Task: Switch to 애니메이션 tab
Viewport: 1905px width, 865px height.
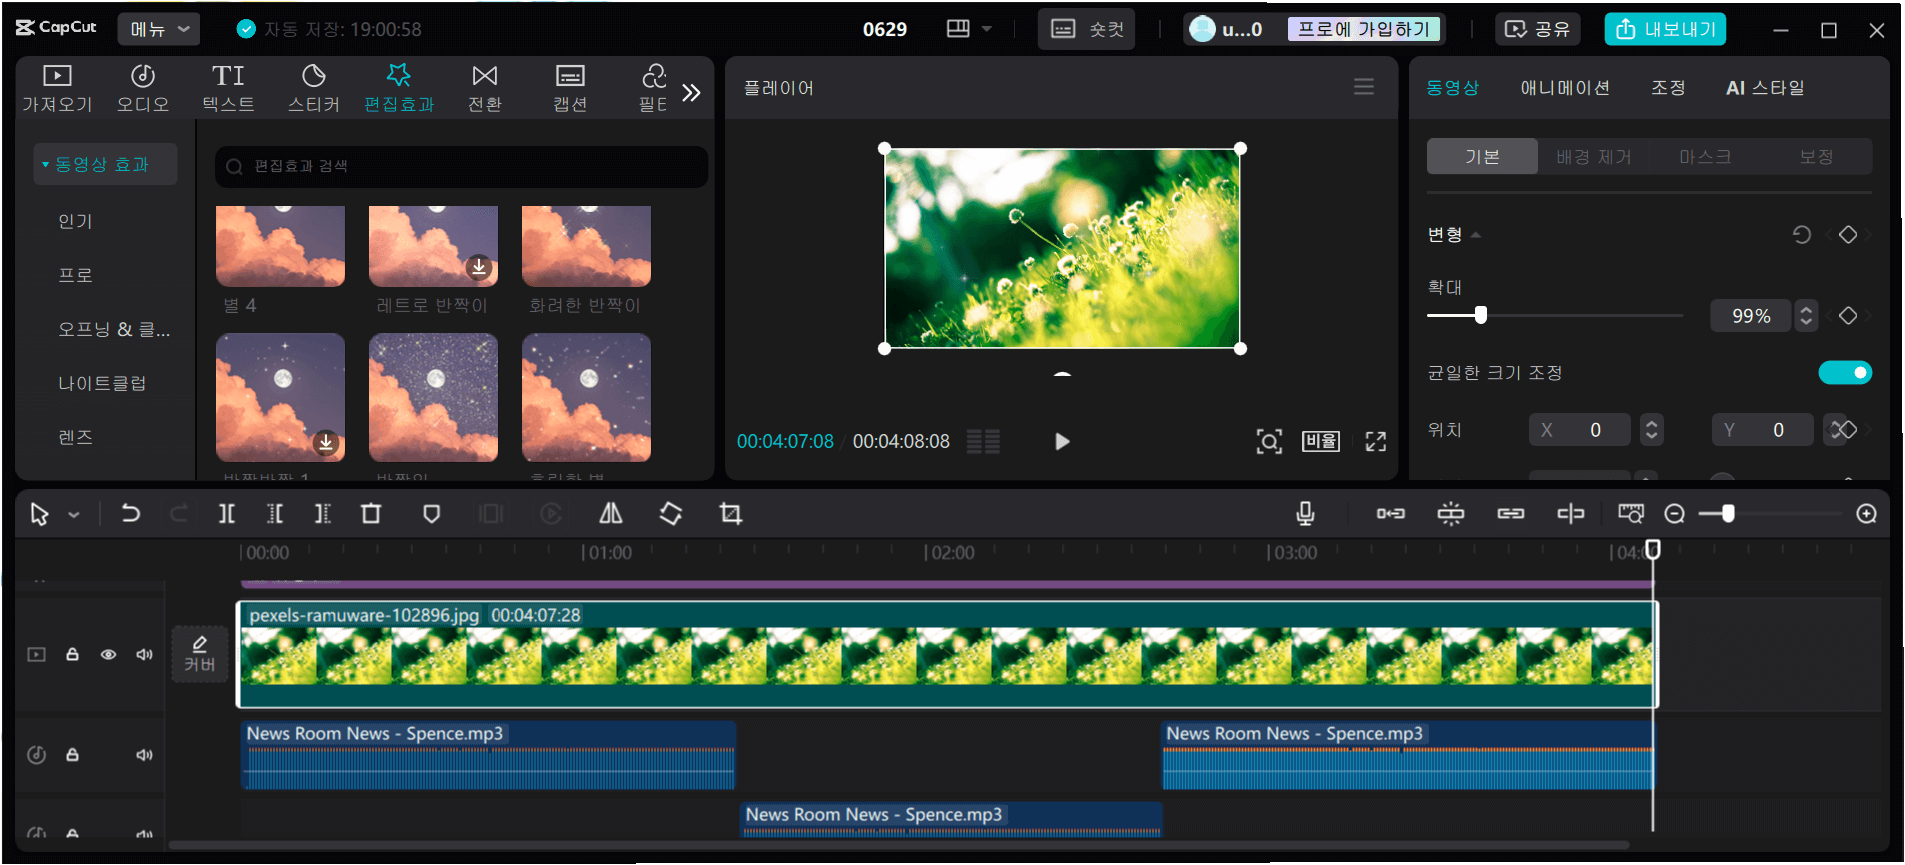Action: (x=1565, y=88)
